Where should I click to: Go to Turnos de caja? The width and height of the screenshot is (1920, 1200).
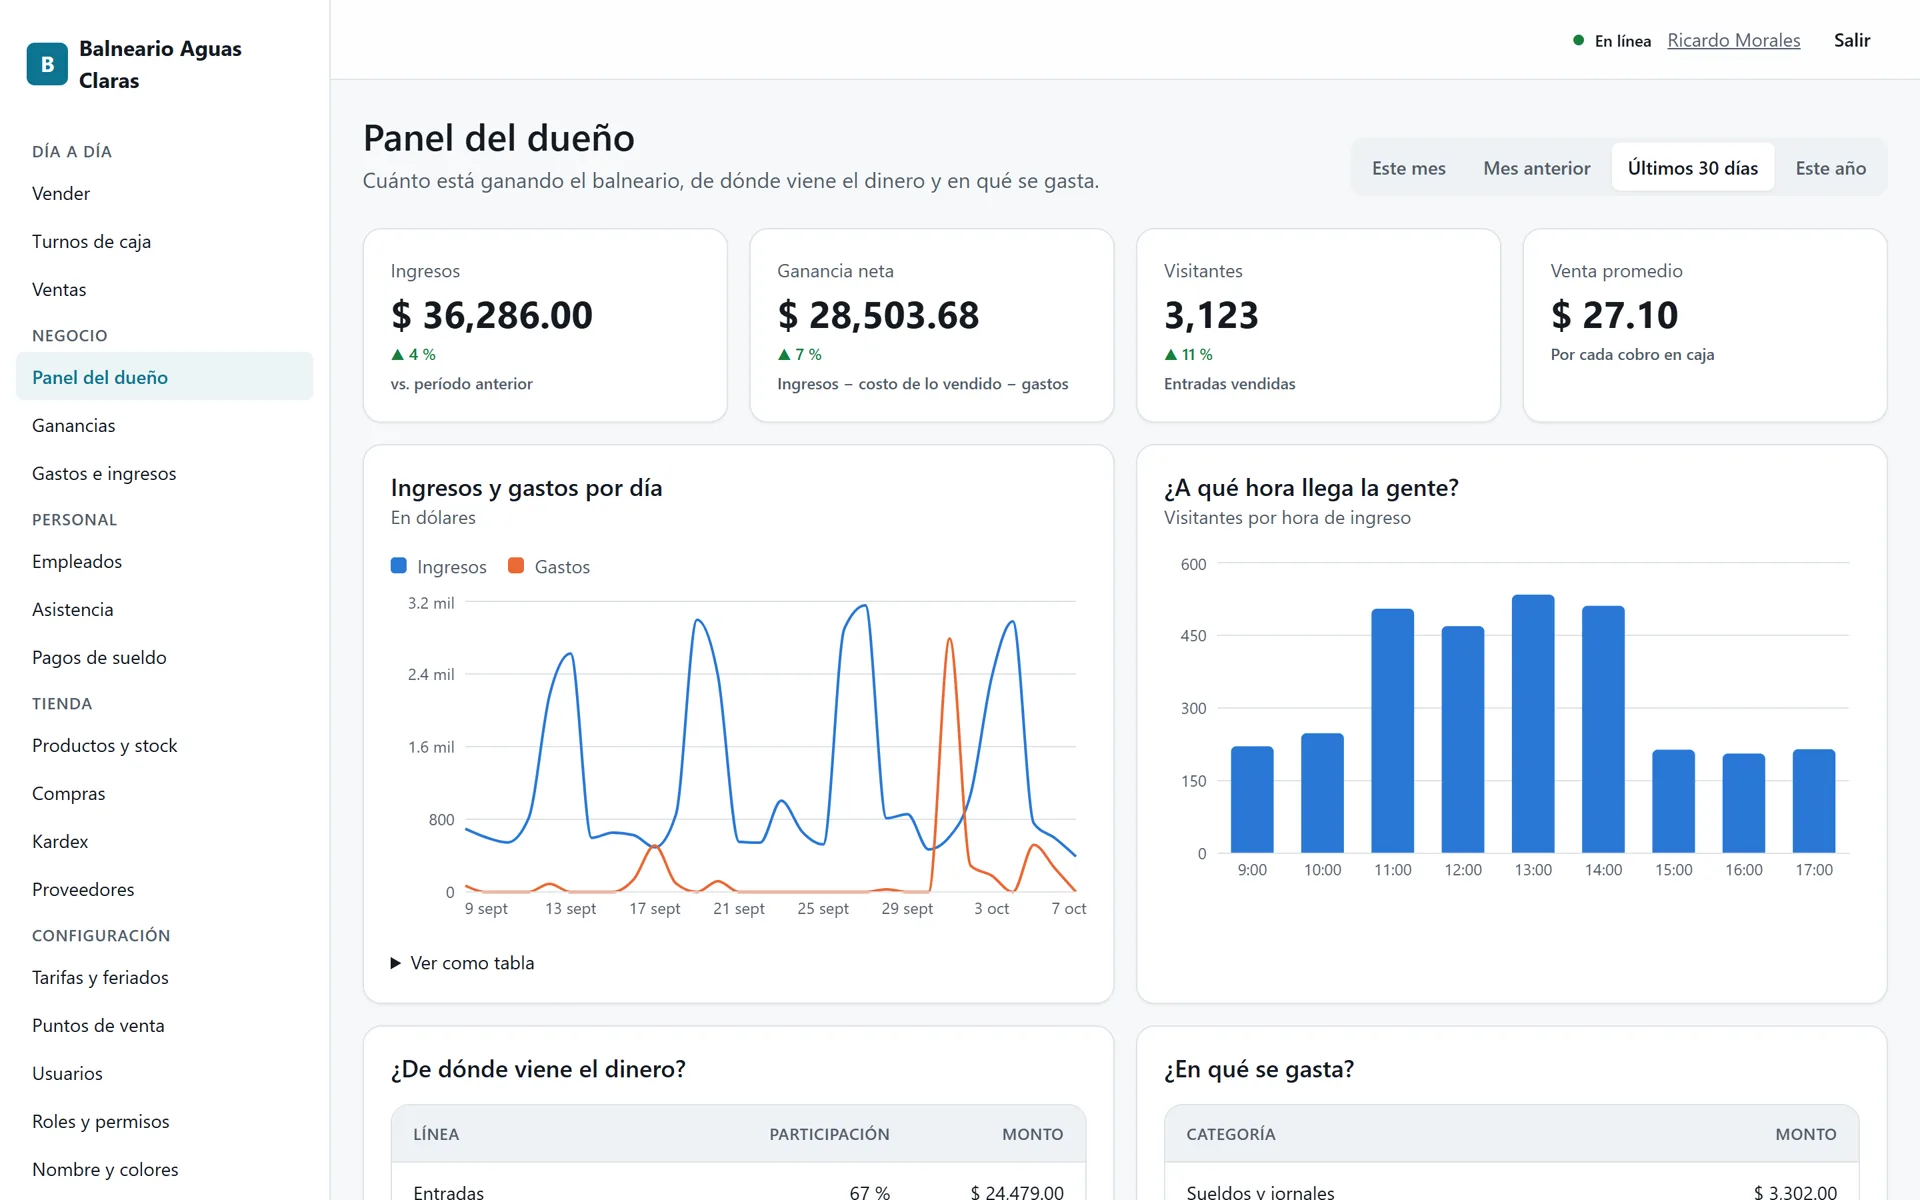164,241
